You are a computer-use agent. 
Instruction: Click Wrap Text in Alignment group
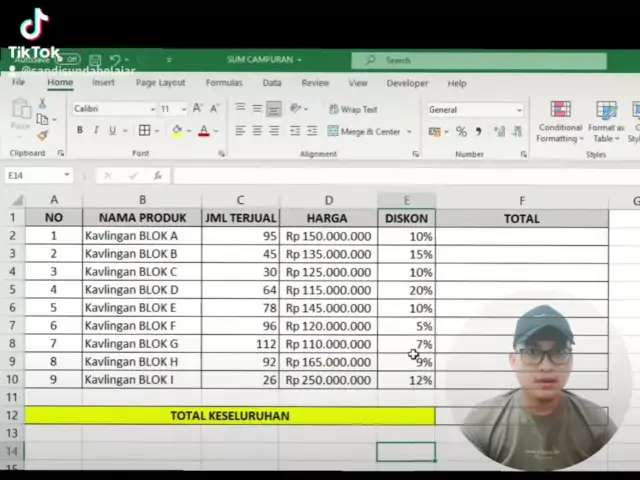[353, 109]
